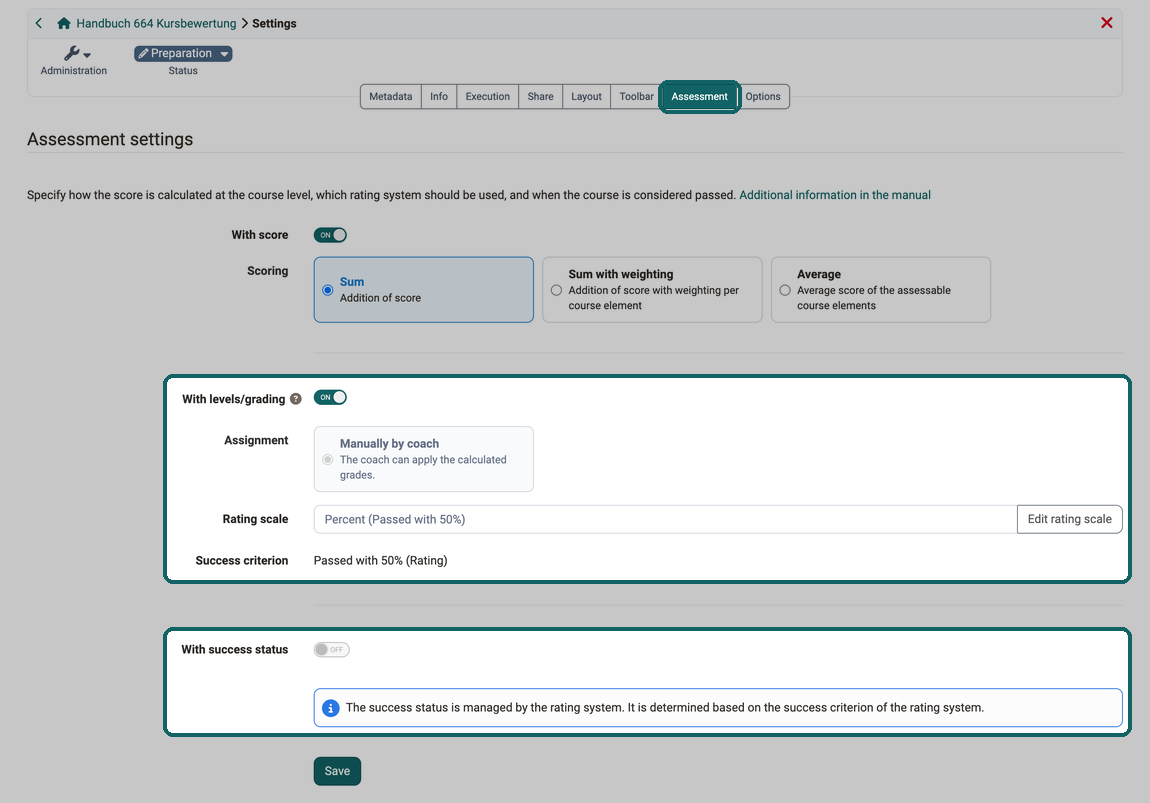Click the Passed with 50% (Rating) text
The width and height of the screenshot is (1150, 803).
[x=381, y=560]
